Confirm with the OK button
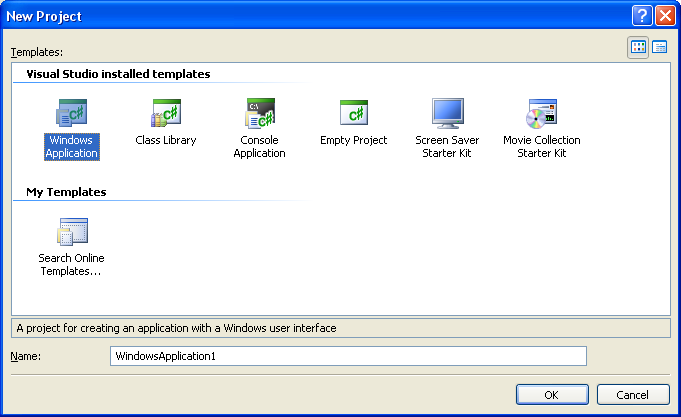This screenshot has width=681, height=417. point(552,394)
